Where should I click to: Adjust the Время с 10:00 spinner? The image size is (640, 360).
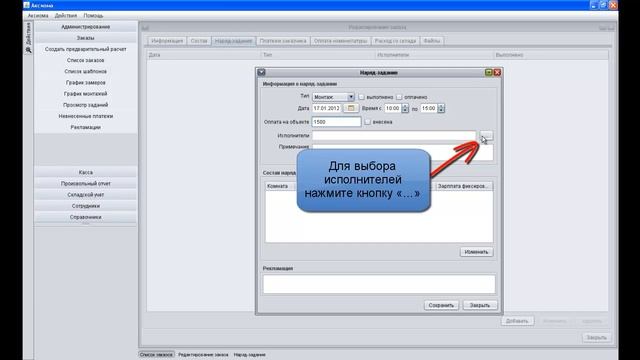[404, 108]
